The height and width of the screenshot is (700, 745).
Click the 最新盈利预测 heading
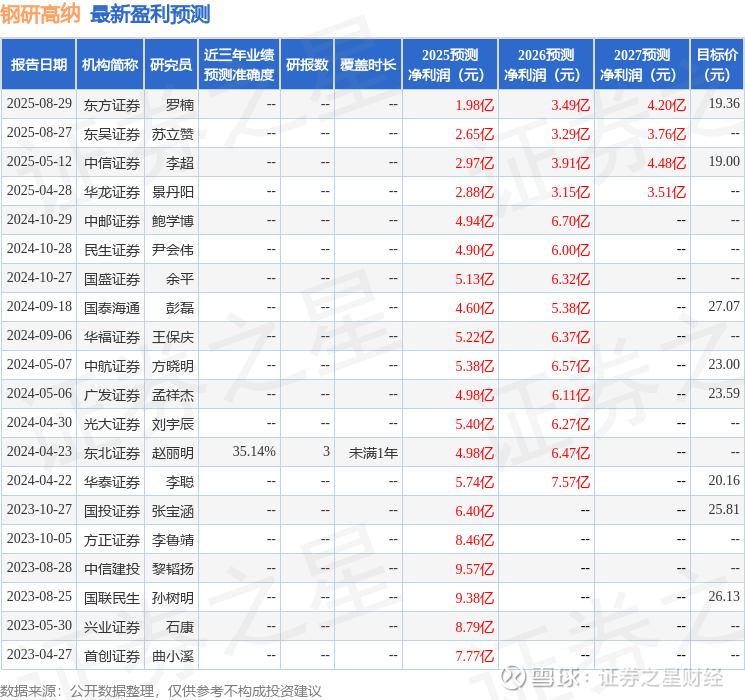(x=150, y=14)
